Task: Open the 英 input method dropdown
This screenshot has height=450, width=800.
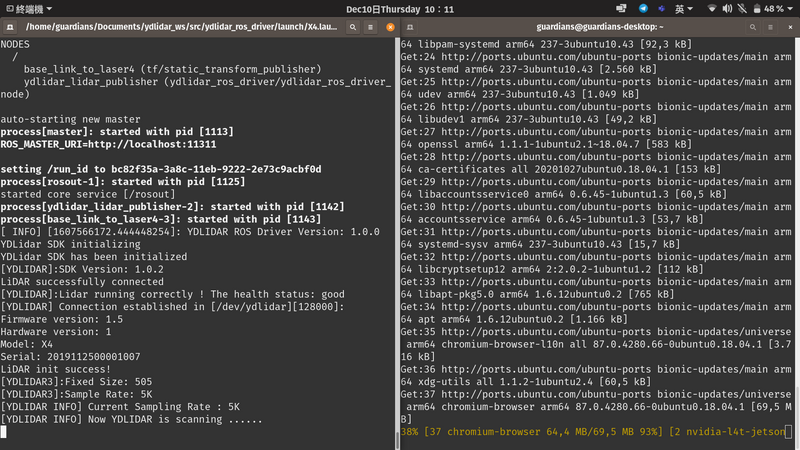Action: (x=684, y=9)
